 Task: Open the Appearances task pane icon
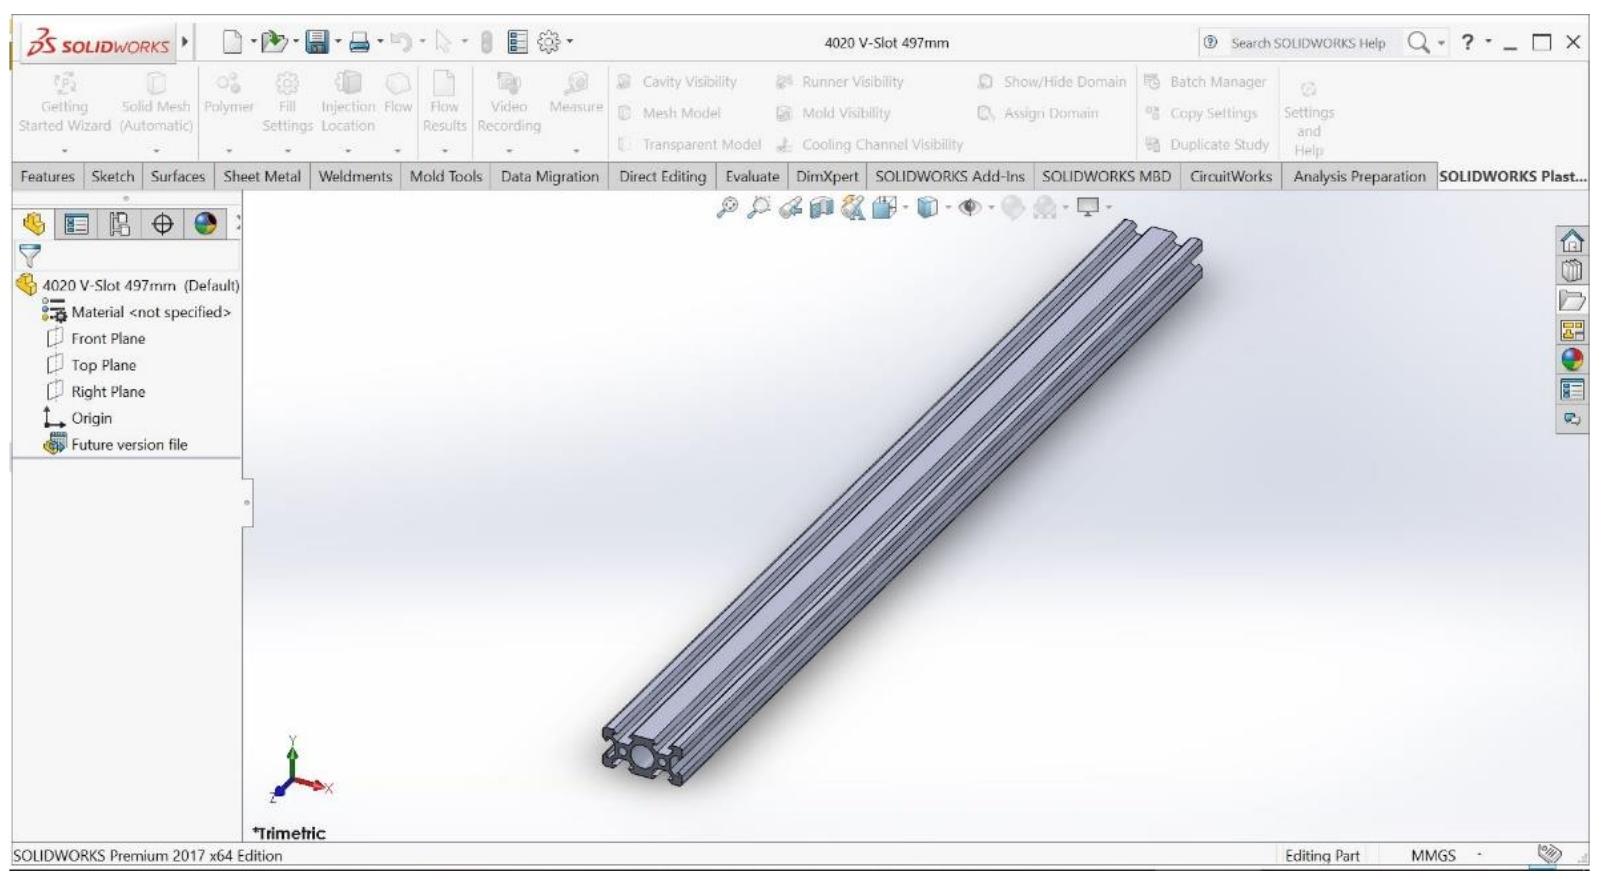pyautogui.click(x=1572, y=359)
